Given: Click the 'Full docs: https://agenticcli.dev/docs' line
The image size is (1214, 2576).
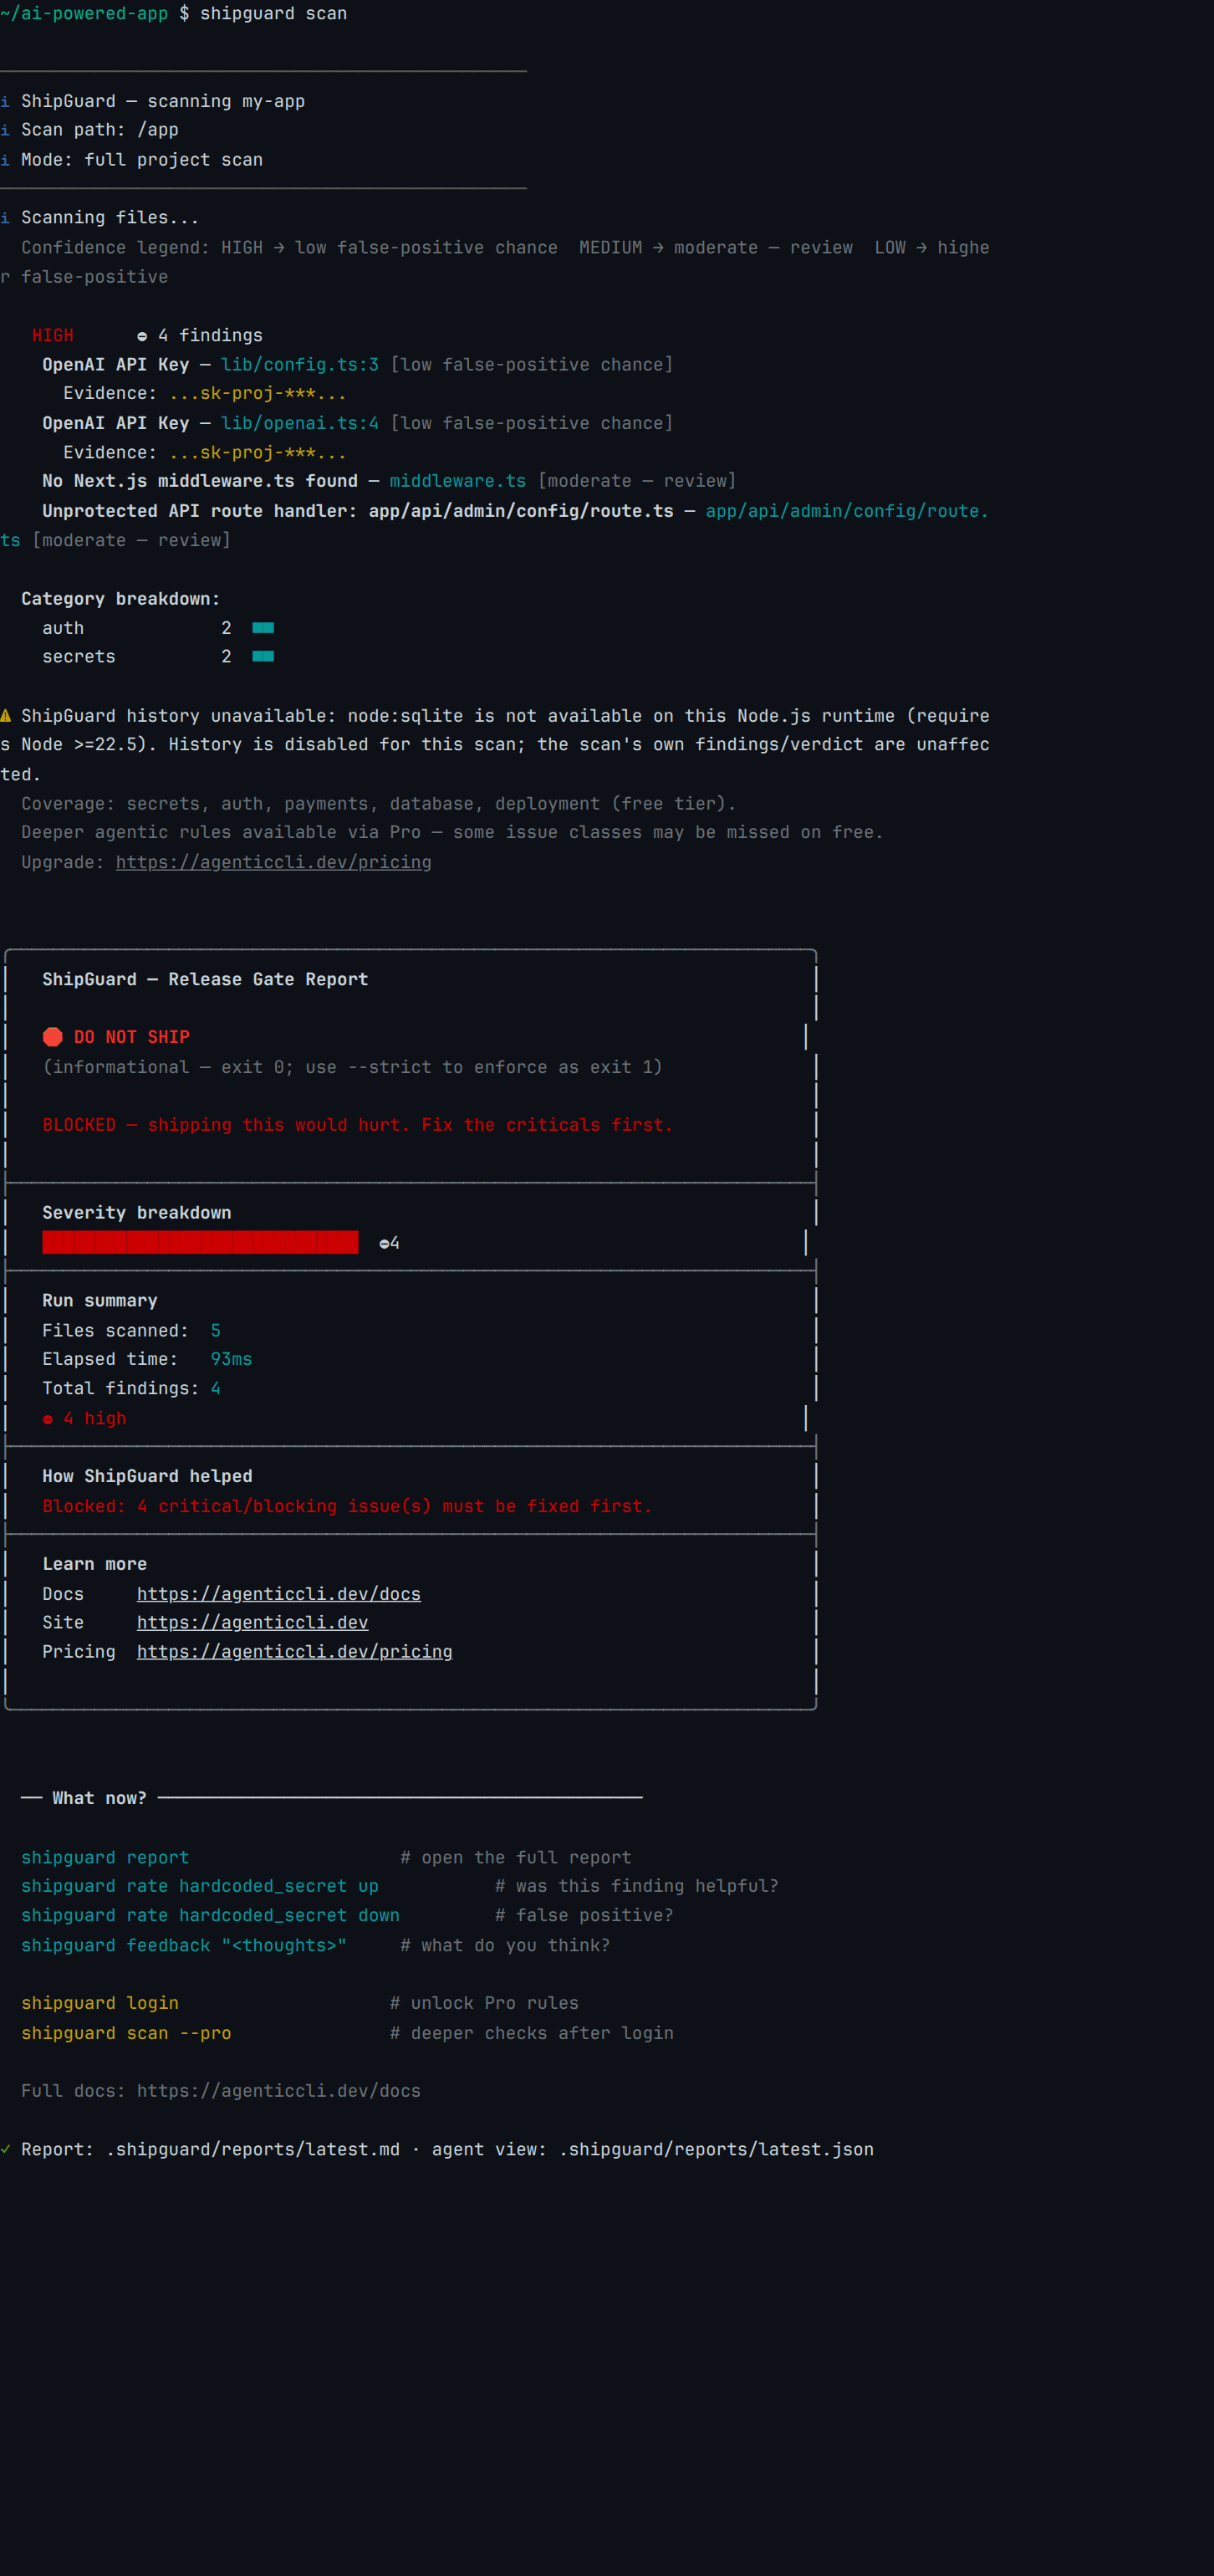Looking at the screenshot, I should tap(221, 2091).
